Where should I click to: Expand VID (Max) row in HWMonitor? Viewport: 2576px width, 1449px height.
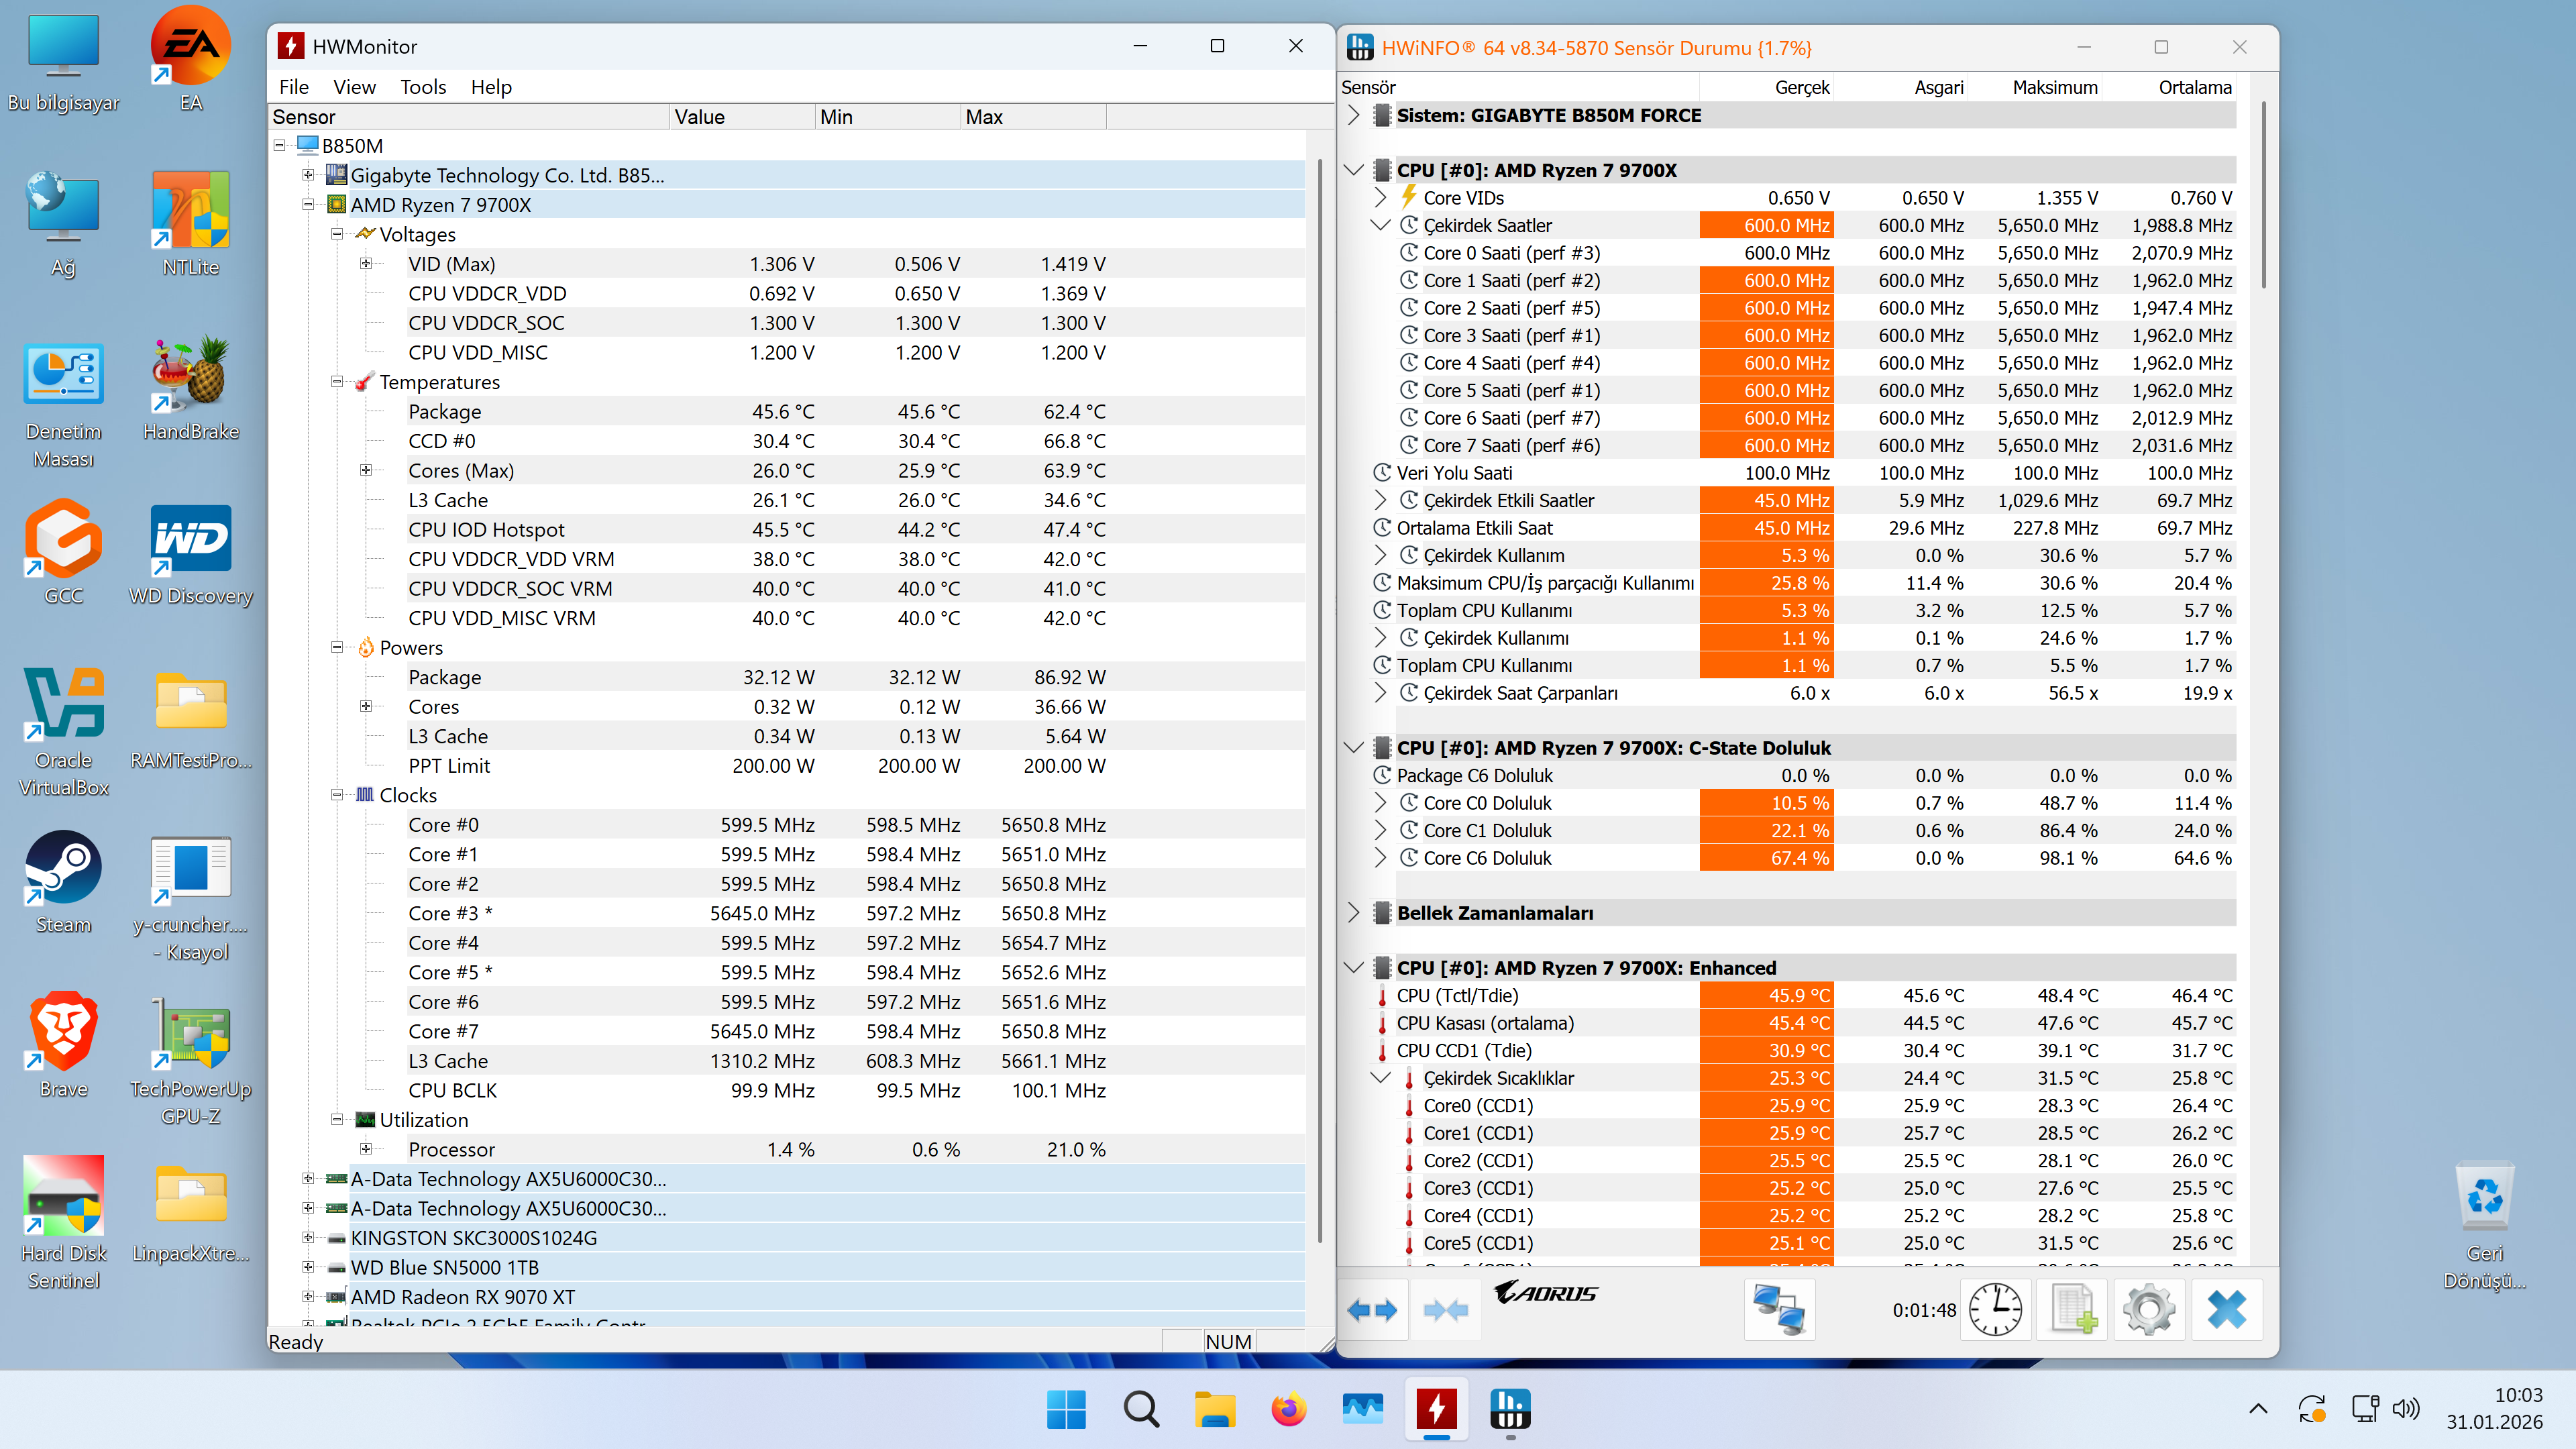tap(367, 264)
